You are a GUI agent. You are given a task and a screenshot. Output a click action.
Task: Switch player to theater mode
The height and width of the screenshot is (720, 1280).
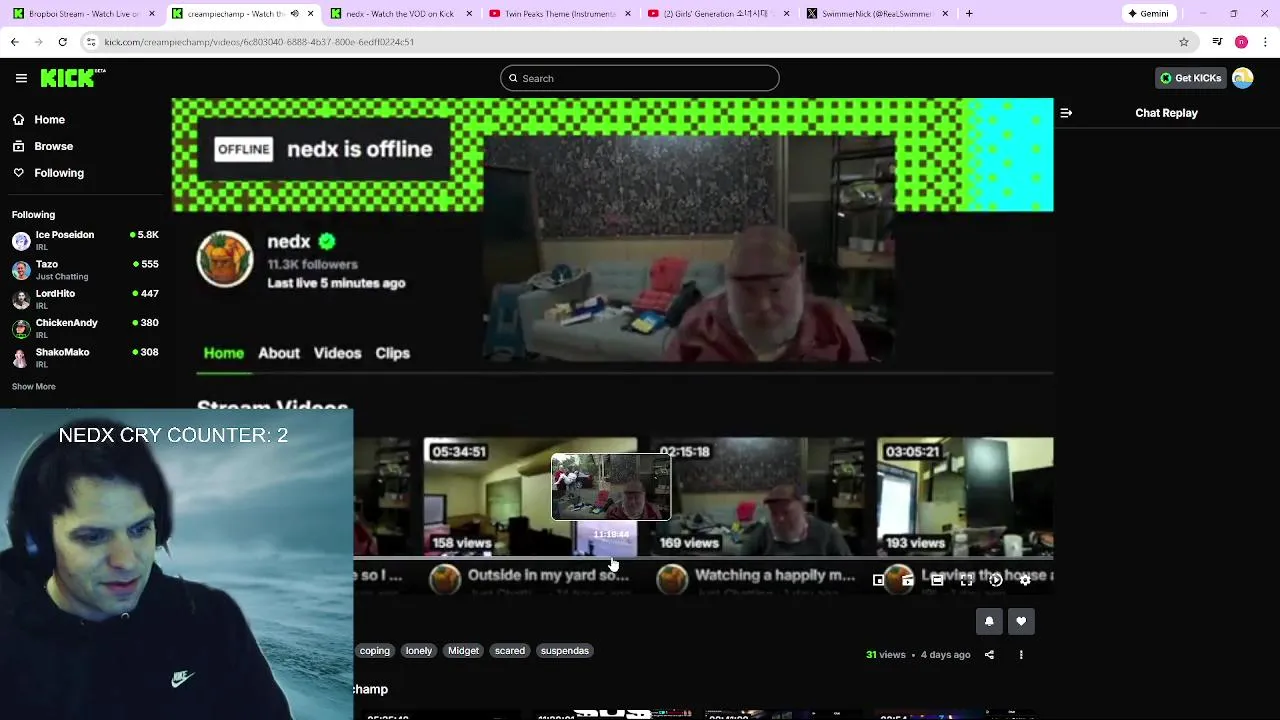tap(937, 580)
